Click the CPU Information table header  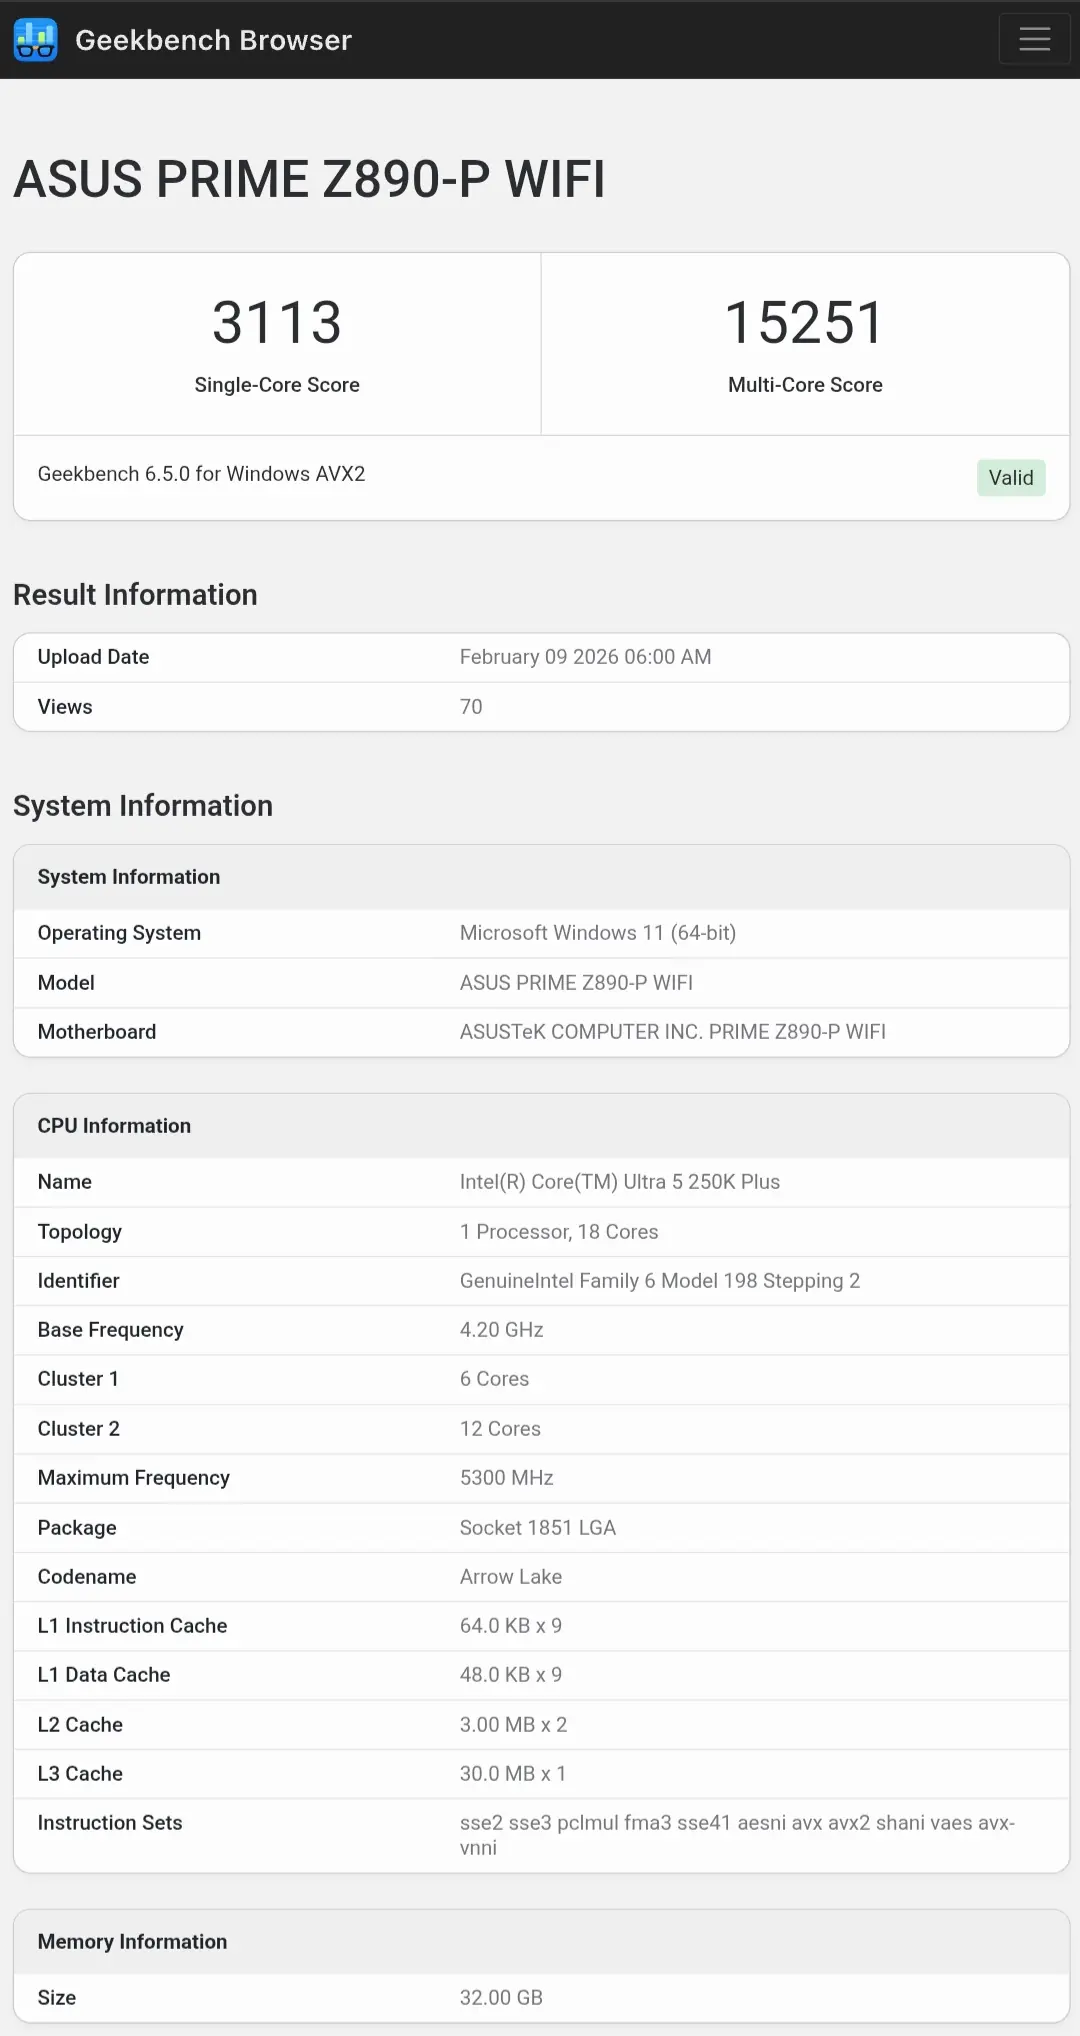(x=114, y=1126)
